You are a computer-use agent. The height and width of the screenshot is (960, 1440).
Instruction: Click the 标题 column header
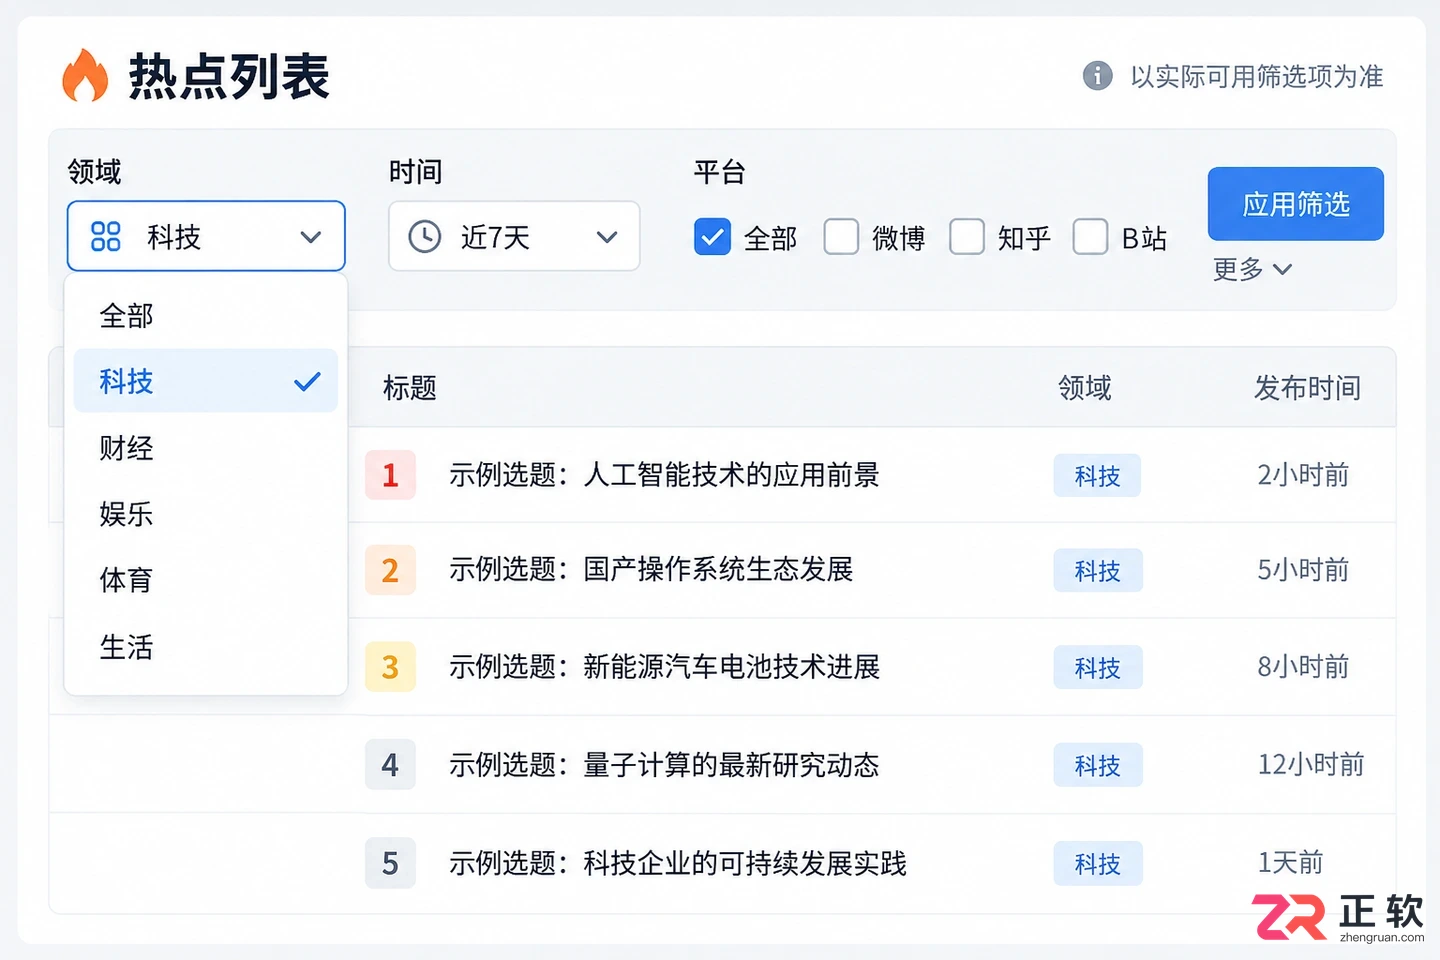point(410,388)
